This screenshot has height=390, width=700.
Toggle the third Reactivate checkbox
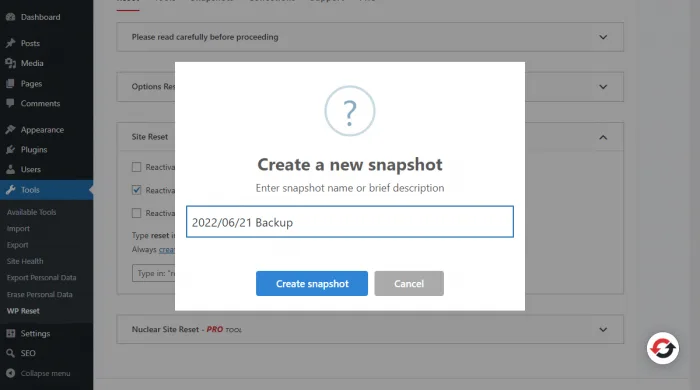coord(137,213)
